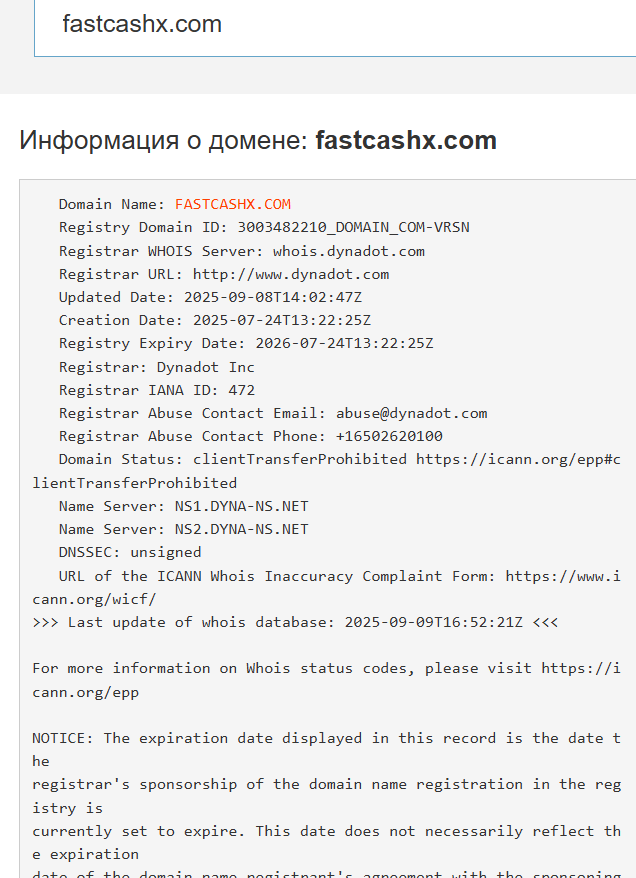Image resolution: width=636 pixels, height=878 pixels.
Task: Click the orange FASTCASHX.COM domain name
Action: click(x=232, y=204)
